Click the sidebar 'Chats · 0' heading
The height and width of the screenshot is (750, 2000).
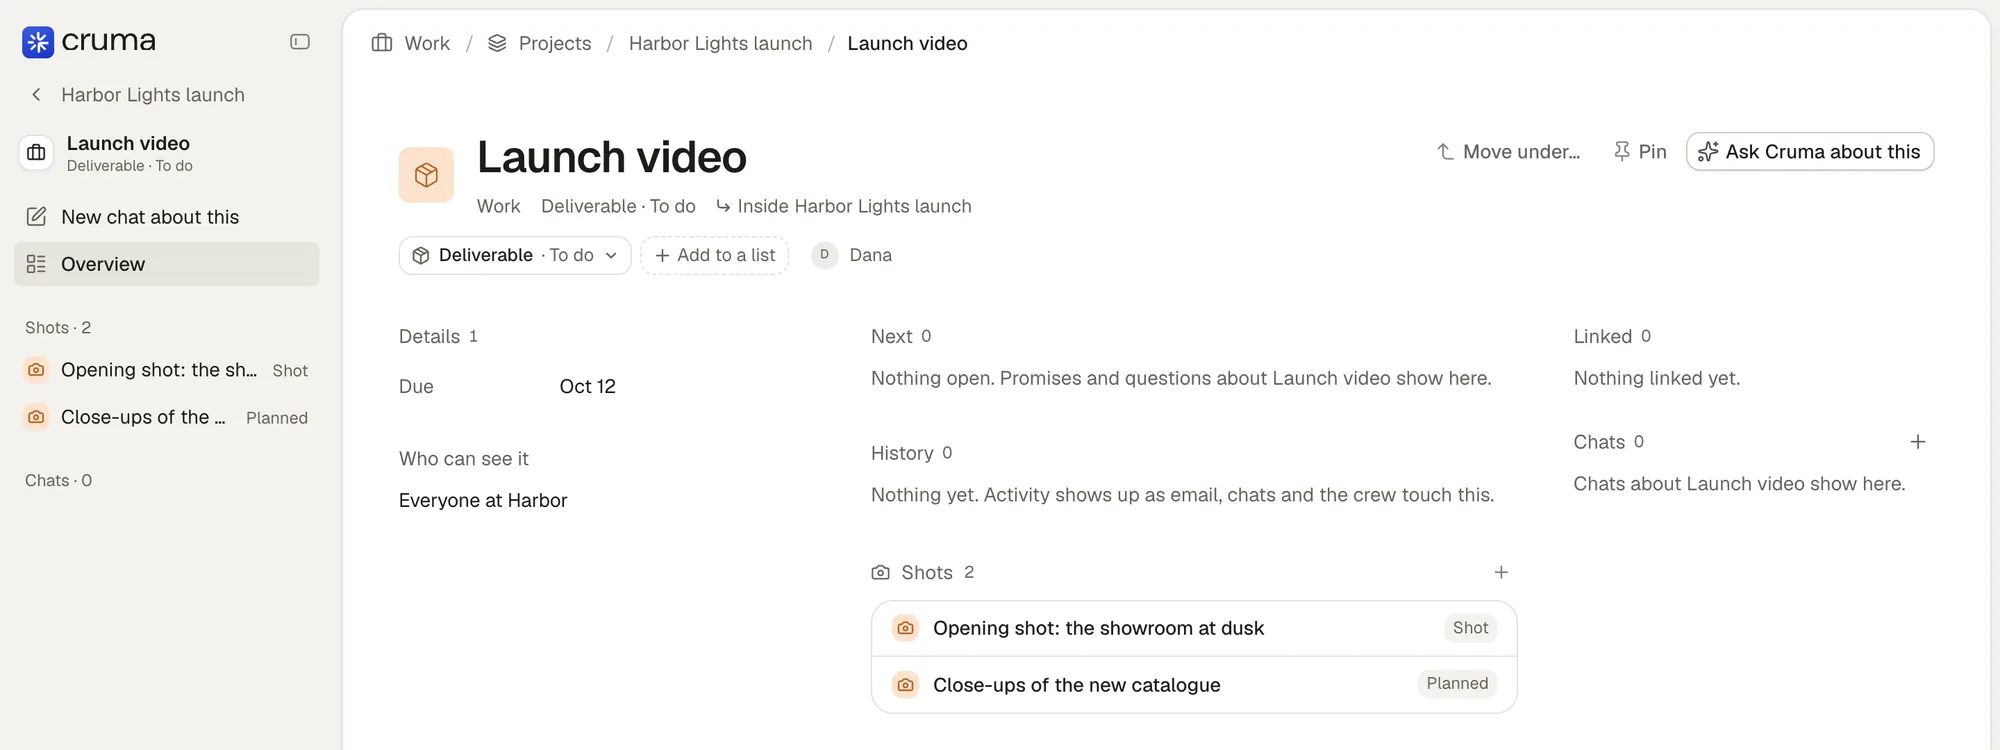click(x=58, y=481)
